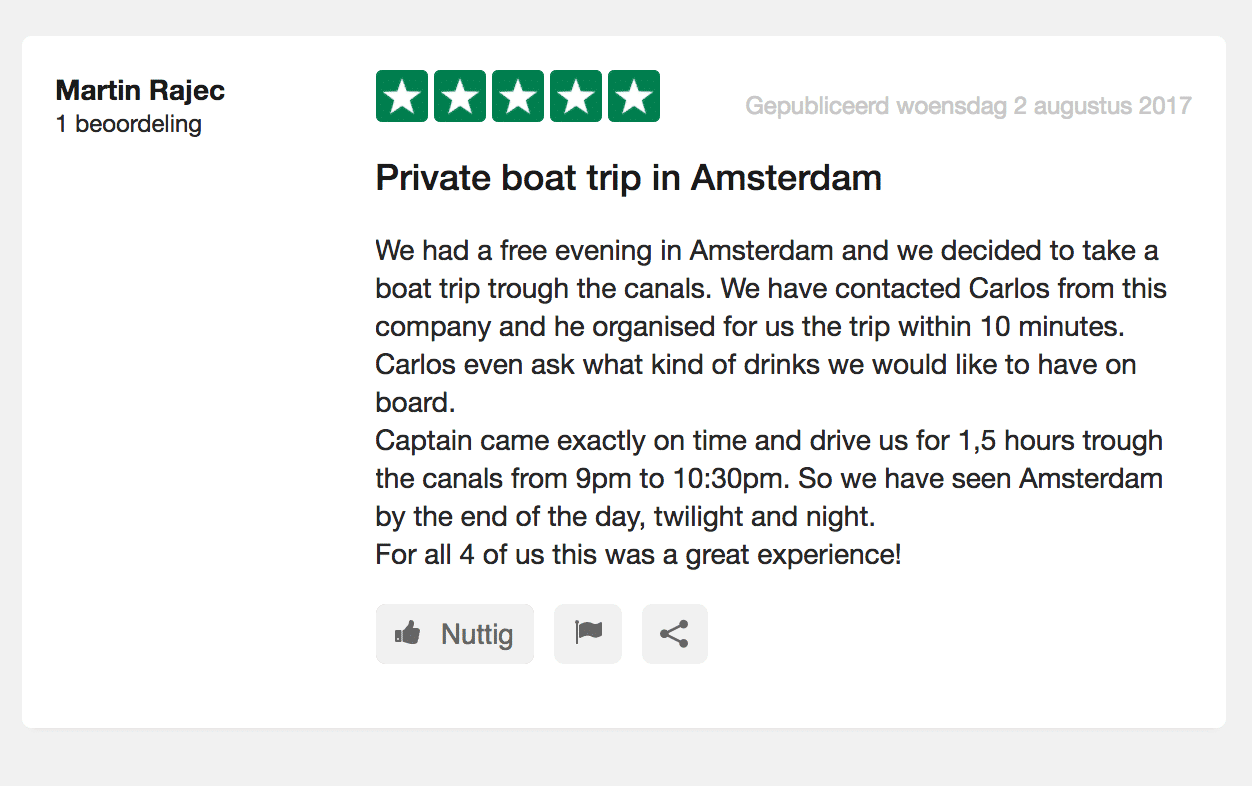Click the "Private boat trip in Amsterdam" title

(628, 178)
